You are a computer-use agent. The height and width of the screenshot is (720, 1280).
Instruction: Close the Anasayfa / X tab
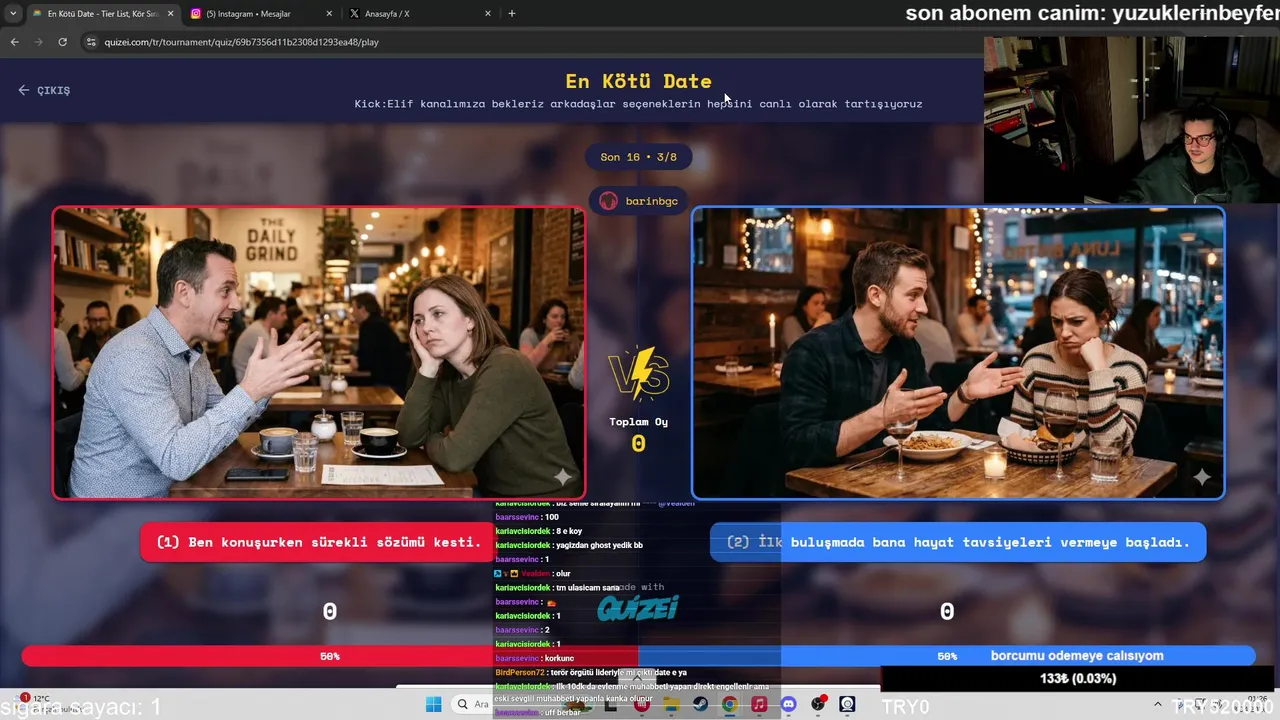488,14
